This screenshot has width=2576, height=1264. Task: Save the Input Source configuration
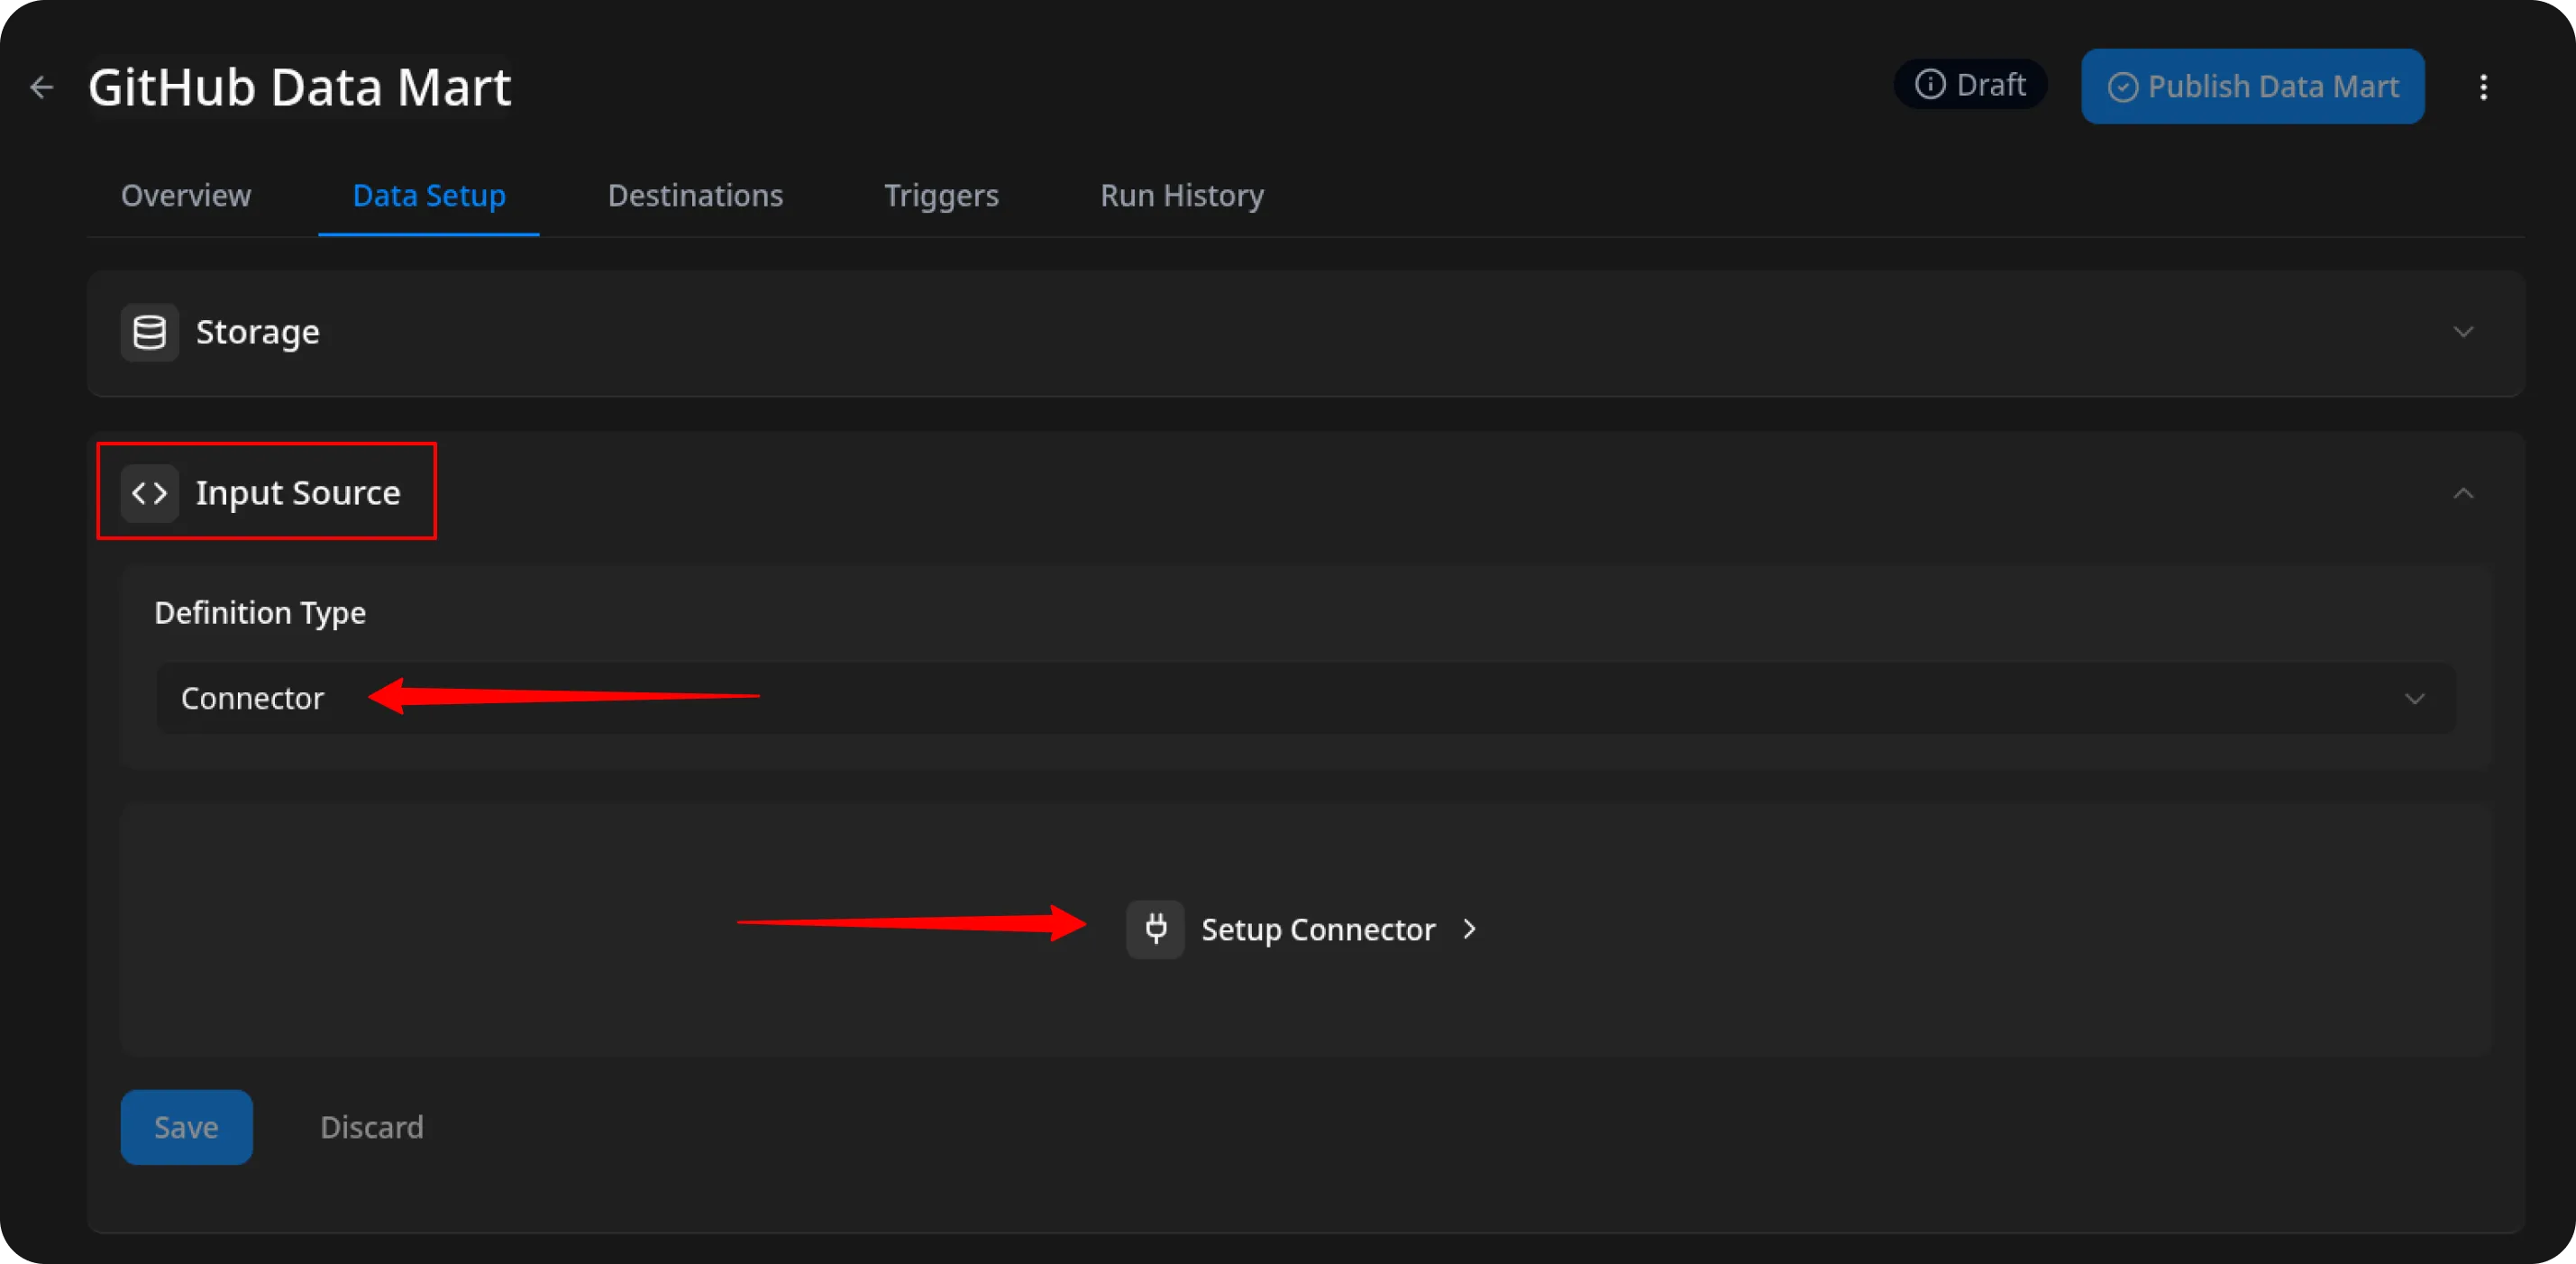pyautogui.click(x=186, y=1127)
